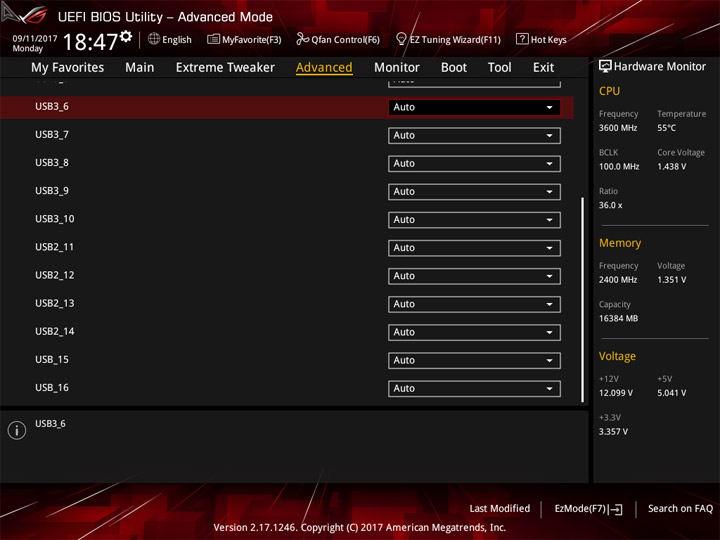Open the Main tab
The image size is (720, 540).
pyautogui.click(x=140, y=68)
